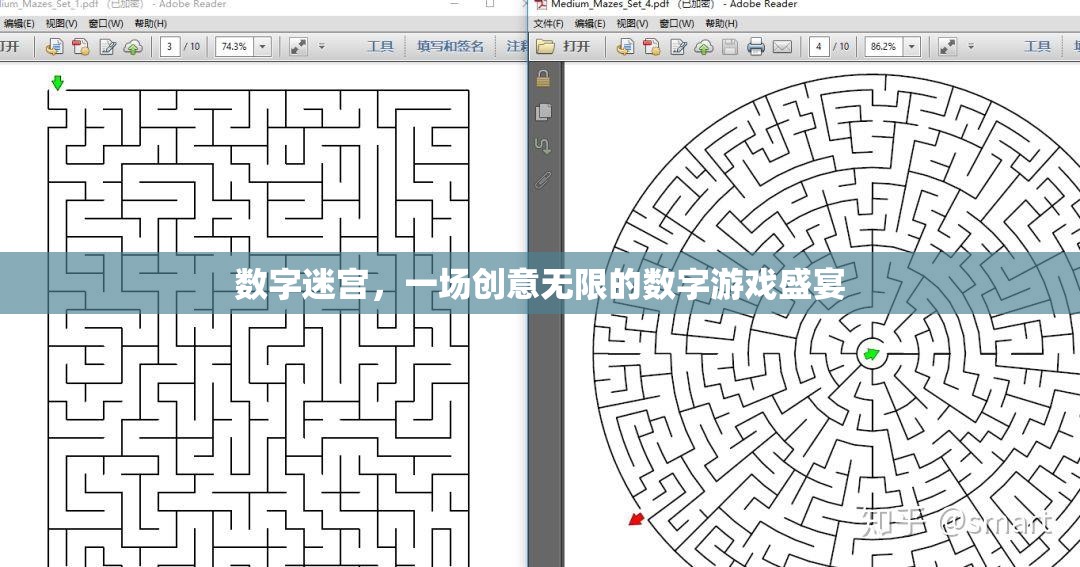Image resolution: width=1080 pixels, height=567 pixels.
Task: Click convert-to-PDF icon in right Reader window
Action: [x=625, y=47]
